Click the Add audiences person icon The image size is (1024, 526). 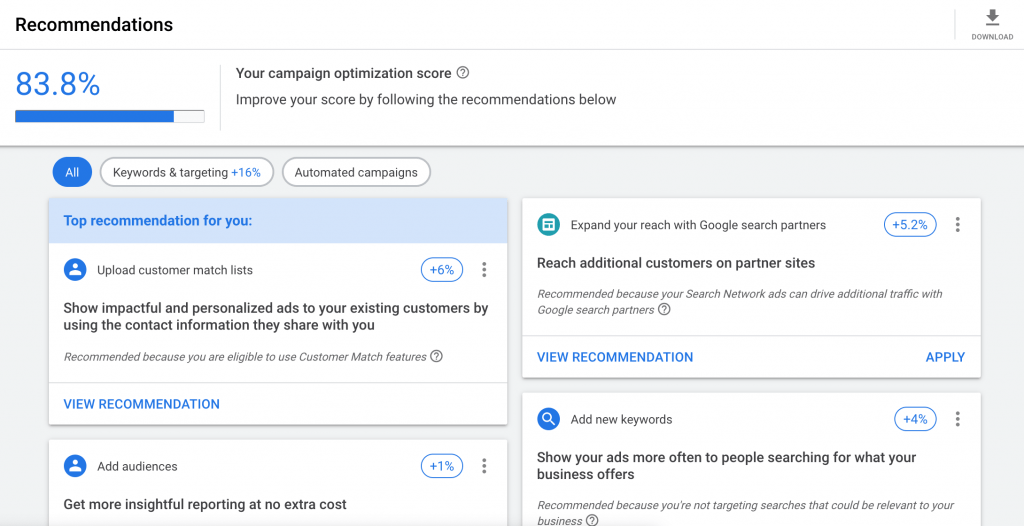tap(75, 466)
